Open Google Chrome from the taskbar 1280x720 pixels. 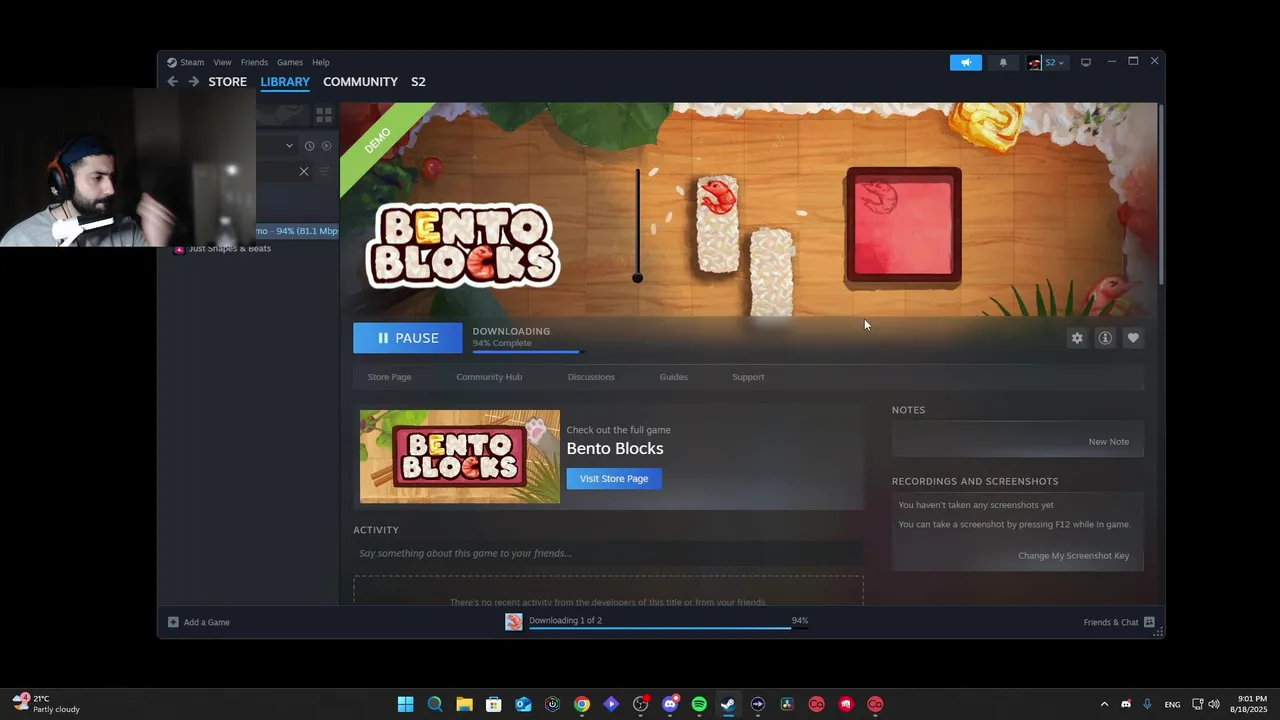click(x=582, y=704)
